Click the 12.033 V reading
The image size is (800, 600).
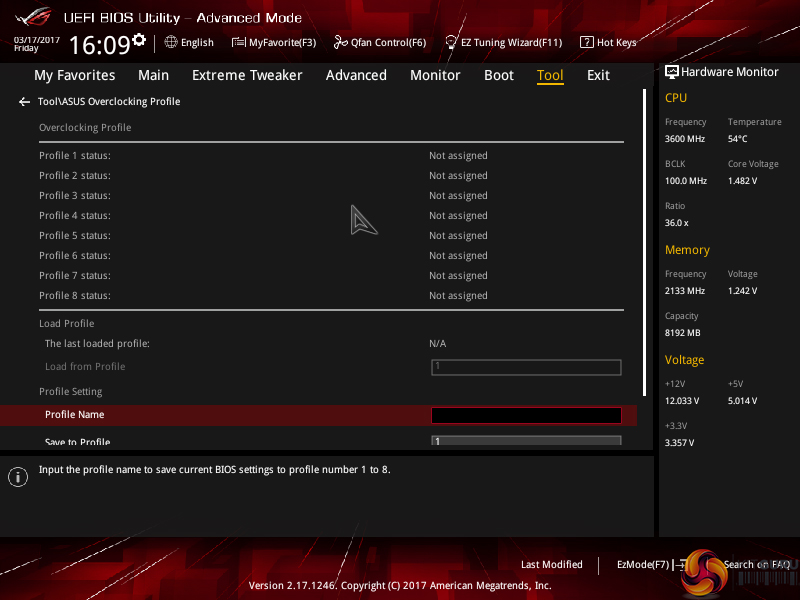coord(682,401)
